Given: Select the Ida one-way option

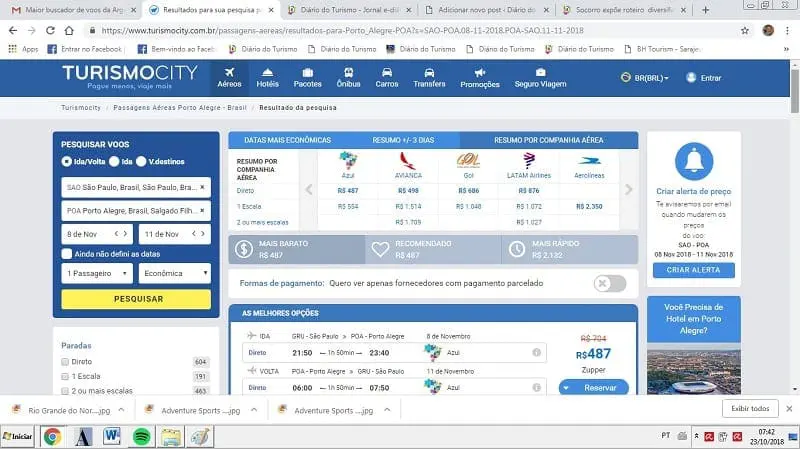Looking at the screenshot, I should 114,161.
